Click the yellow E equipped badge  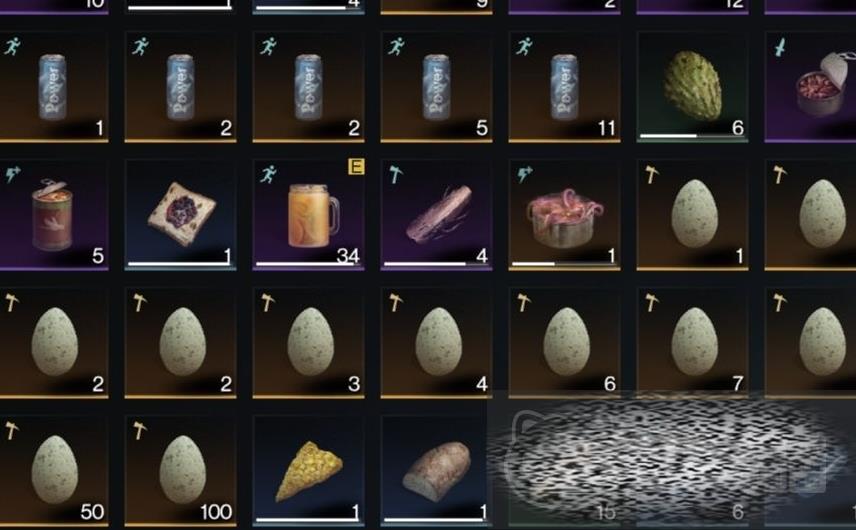tap(356, 166)
